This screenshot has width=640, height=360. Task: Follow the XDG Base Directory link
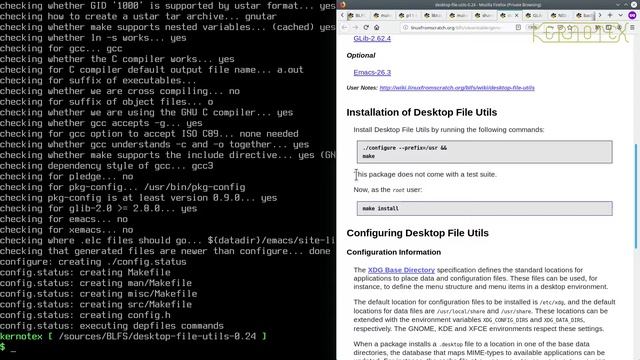tap(401, 270)
